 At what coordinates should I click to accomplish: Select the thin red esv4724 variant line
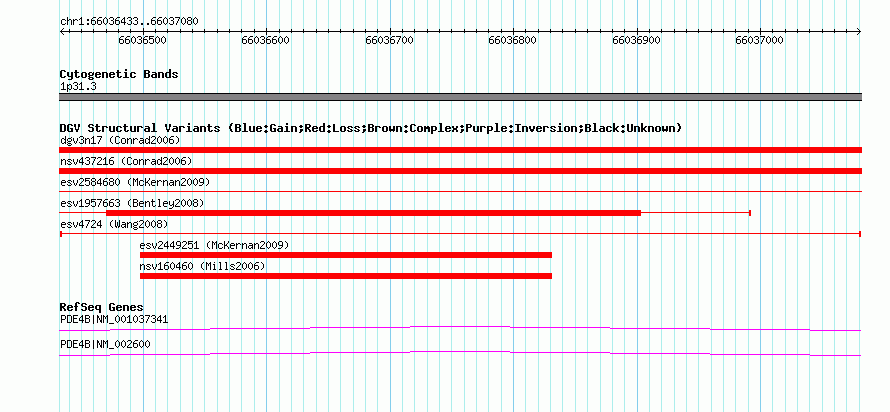coord(460,234)
